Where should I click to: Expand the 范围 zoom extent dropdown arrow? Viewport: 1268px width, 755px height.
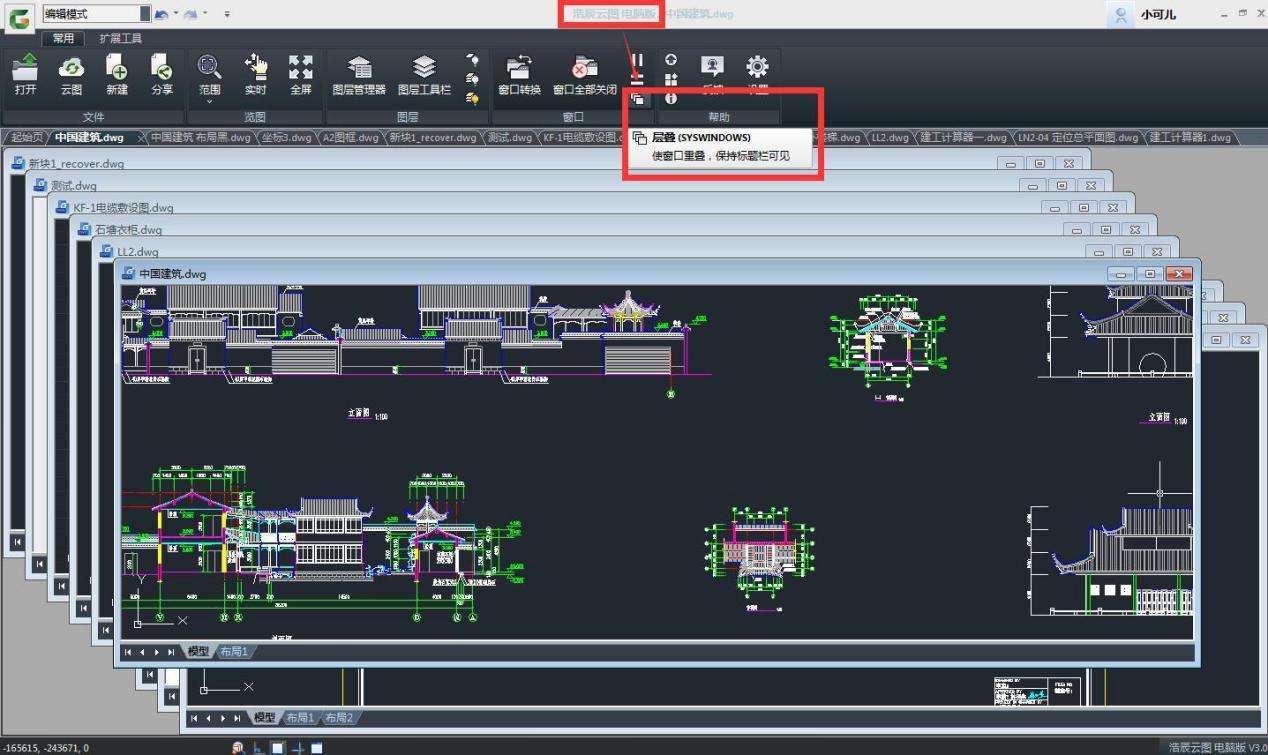209,102
